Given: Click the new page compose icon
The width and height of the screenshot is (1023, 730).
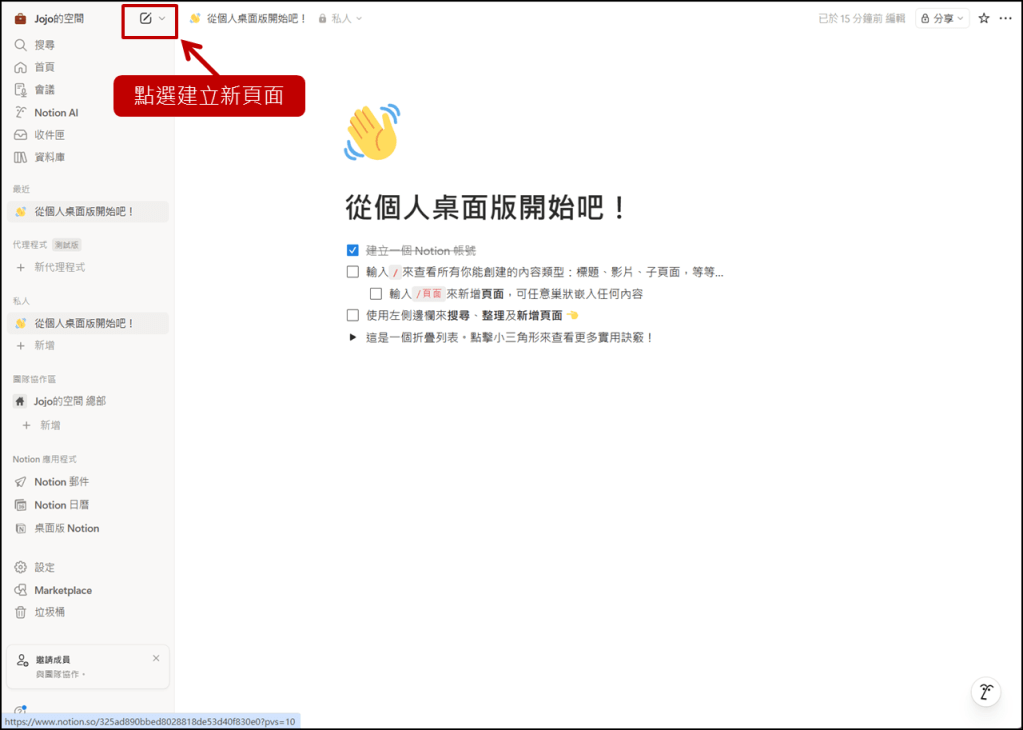Looking at the screenshot, I should [145, 18].
